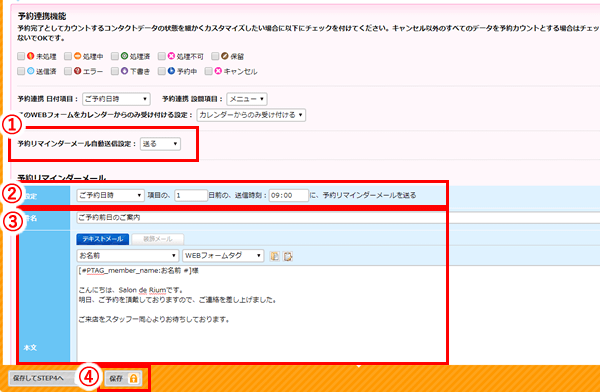Open the WEBフォームタグ dropdown
The height and width of the screenshot is (392, 600).
(x=223, y=255)
